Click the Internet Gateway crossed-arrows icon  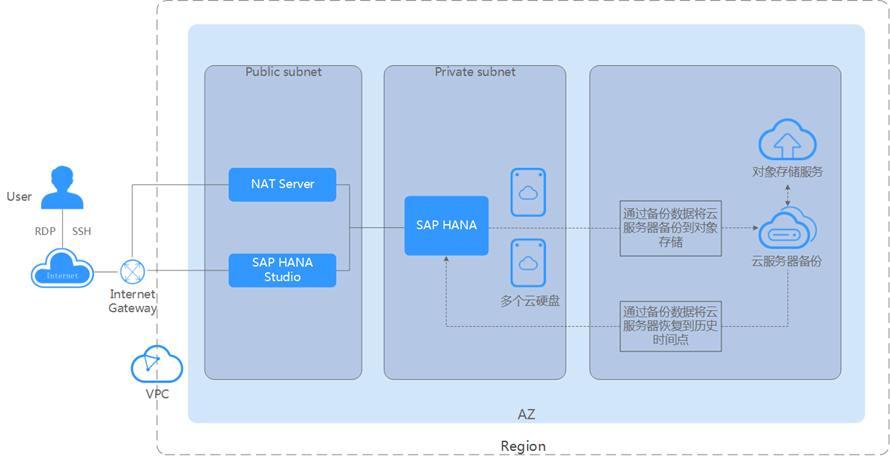click(132, 271)
